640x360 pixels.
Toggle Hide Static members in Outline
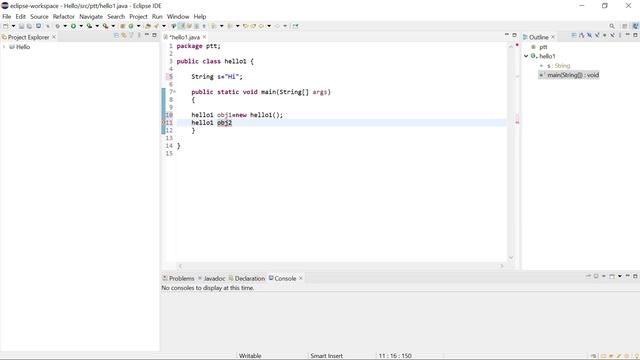pos(597,36)
